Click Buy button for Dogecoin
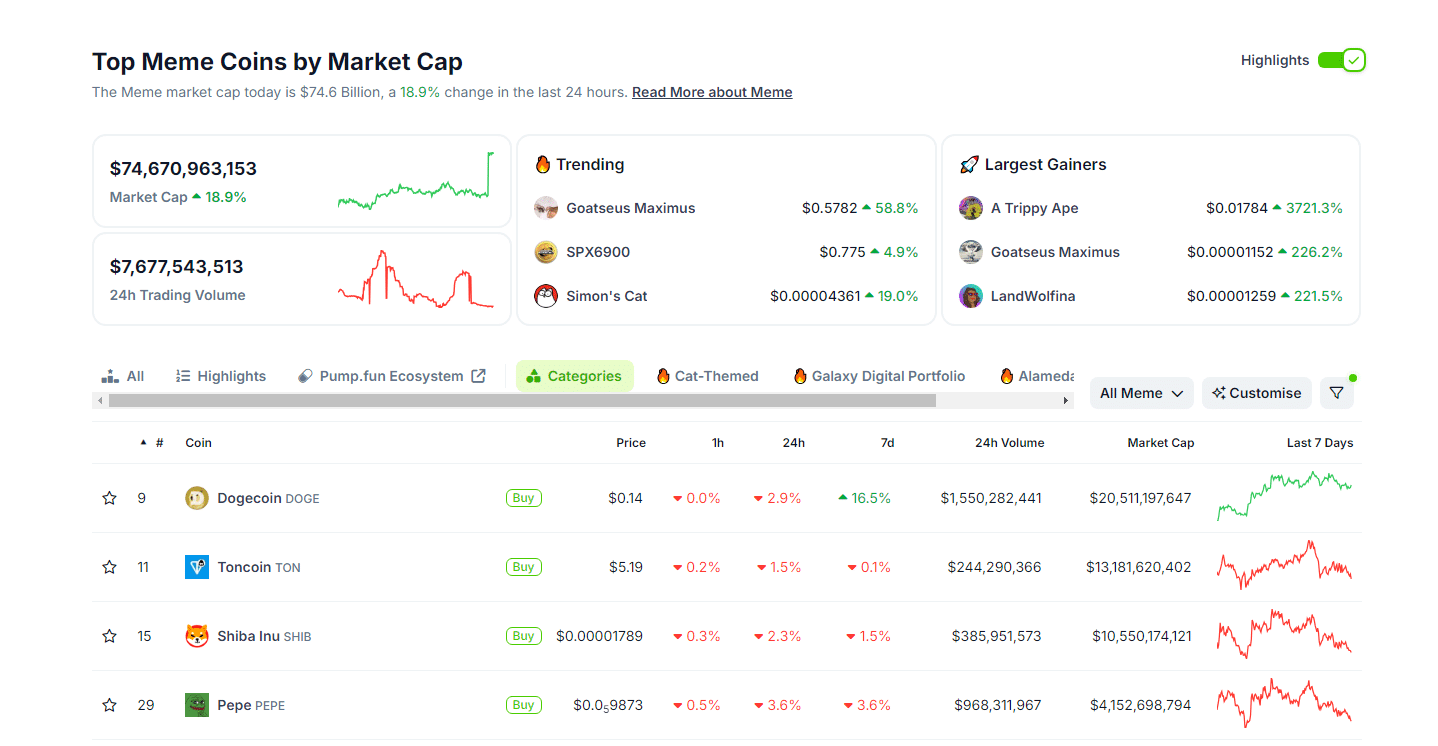Viewport: 1438px width, 746px height. 524,498
